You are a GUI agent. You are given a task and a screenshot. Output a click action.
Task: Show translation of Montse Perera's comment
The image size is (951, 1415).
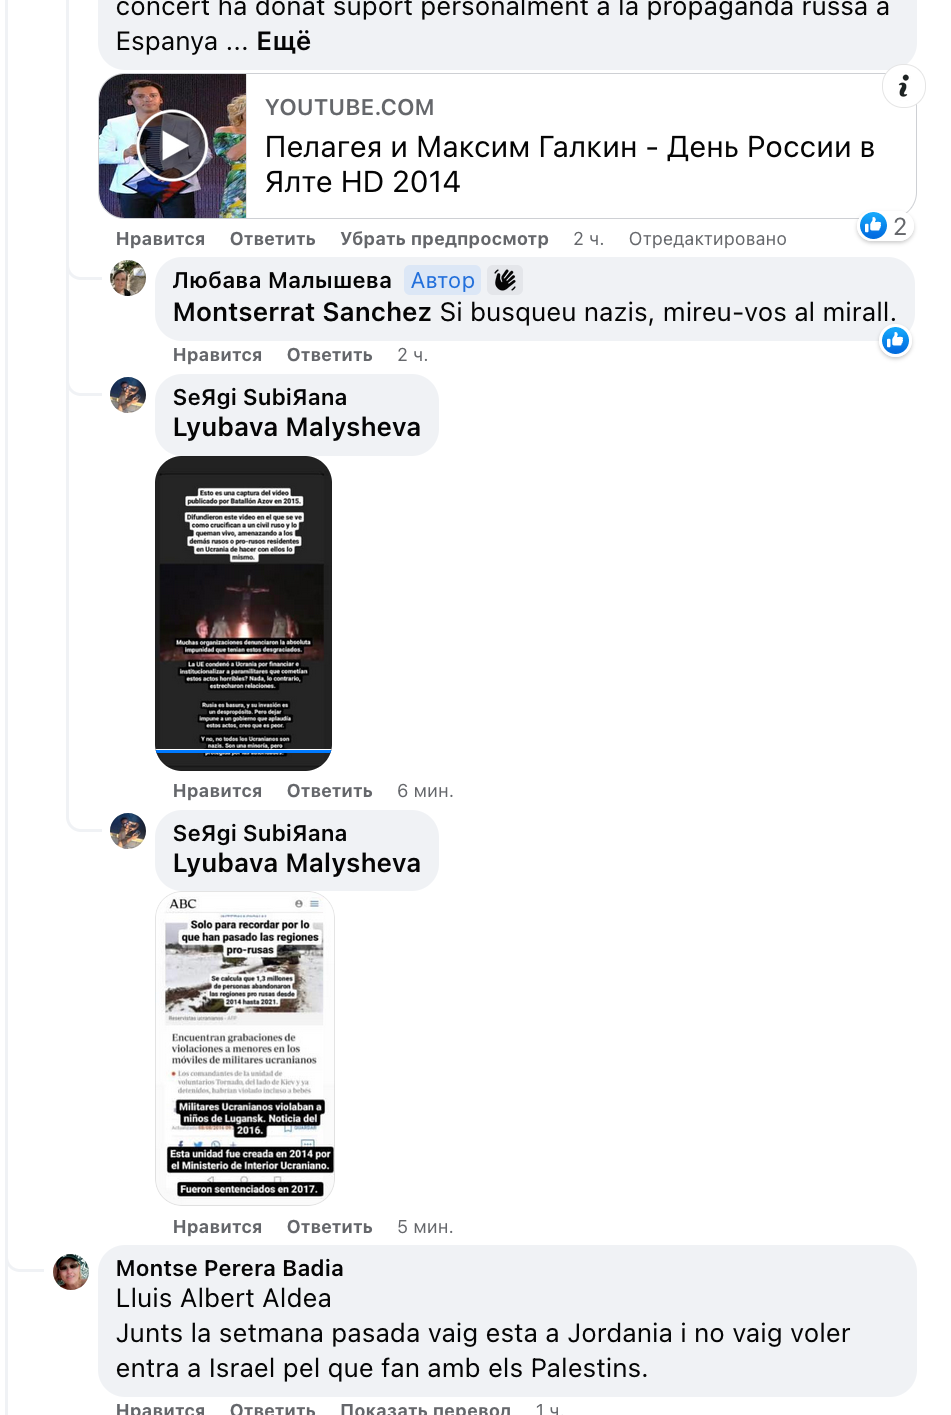(x=425, y=1408)
